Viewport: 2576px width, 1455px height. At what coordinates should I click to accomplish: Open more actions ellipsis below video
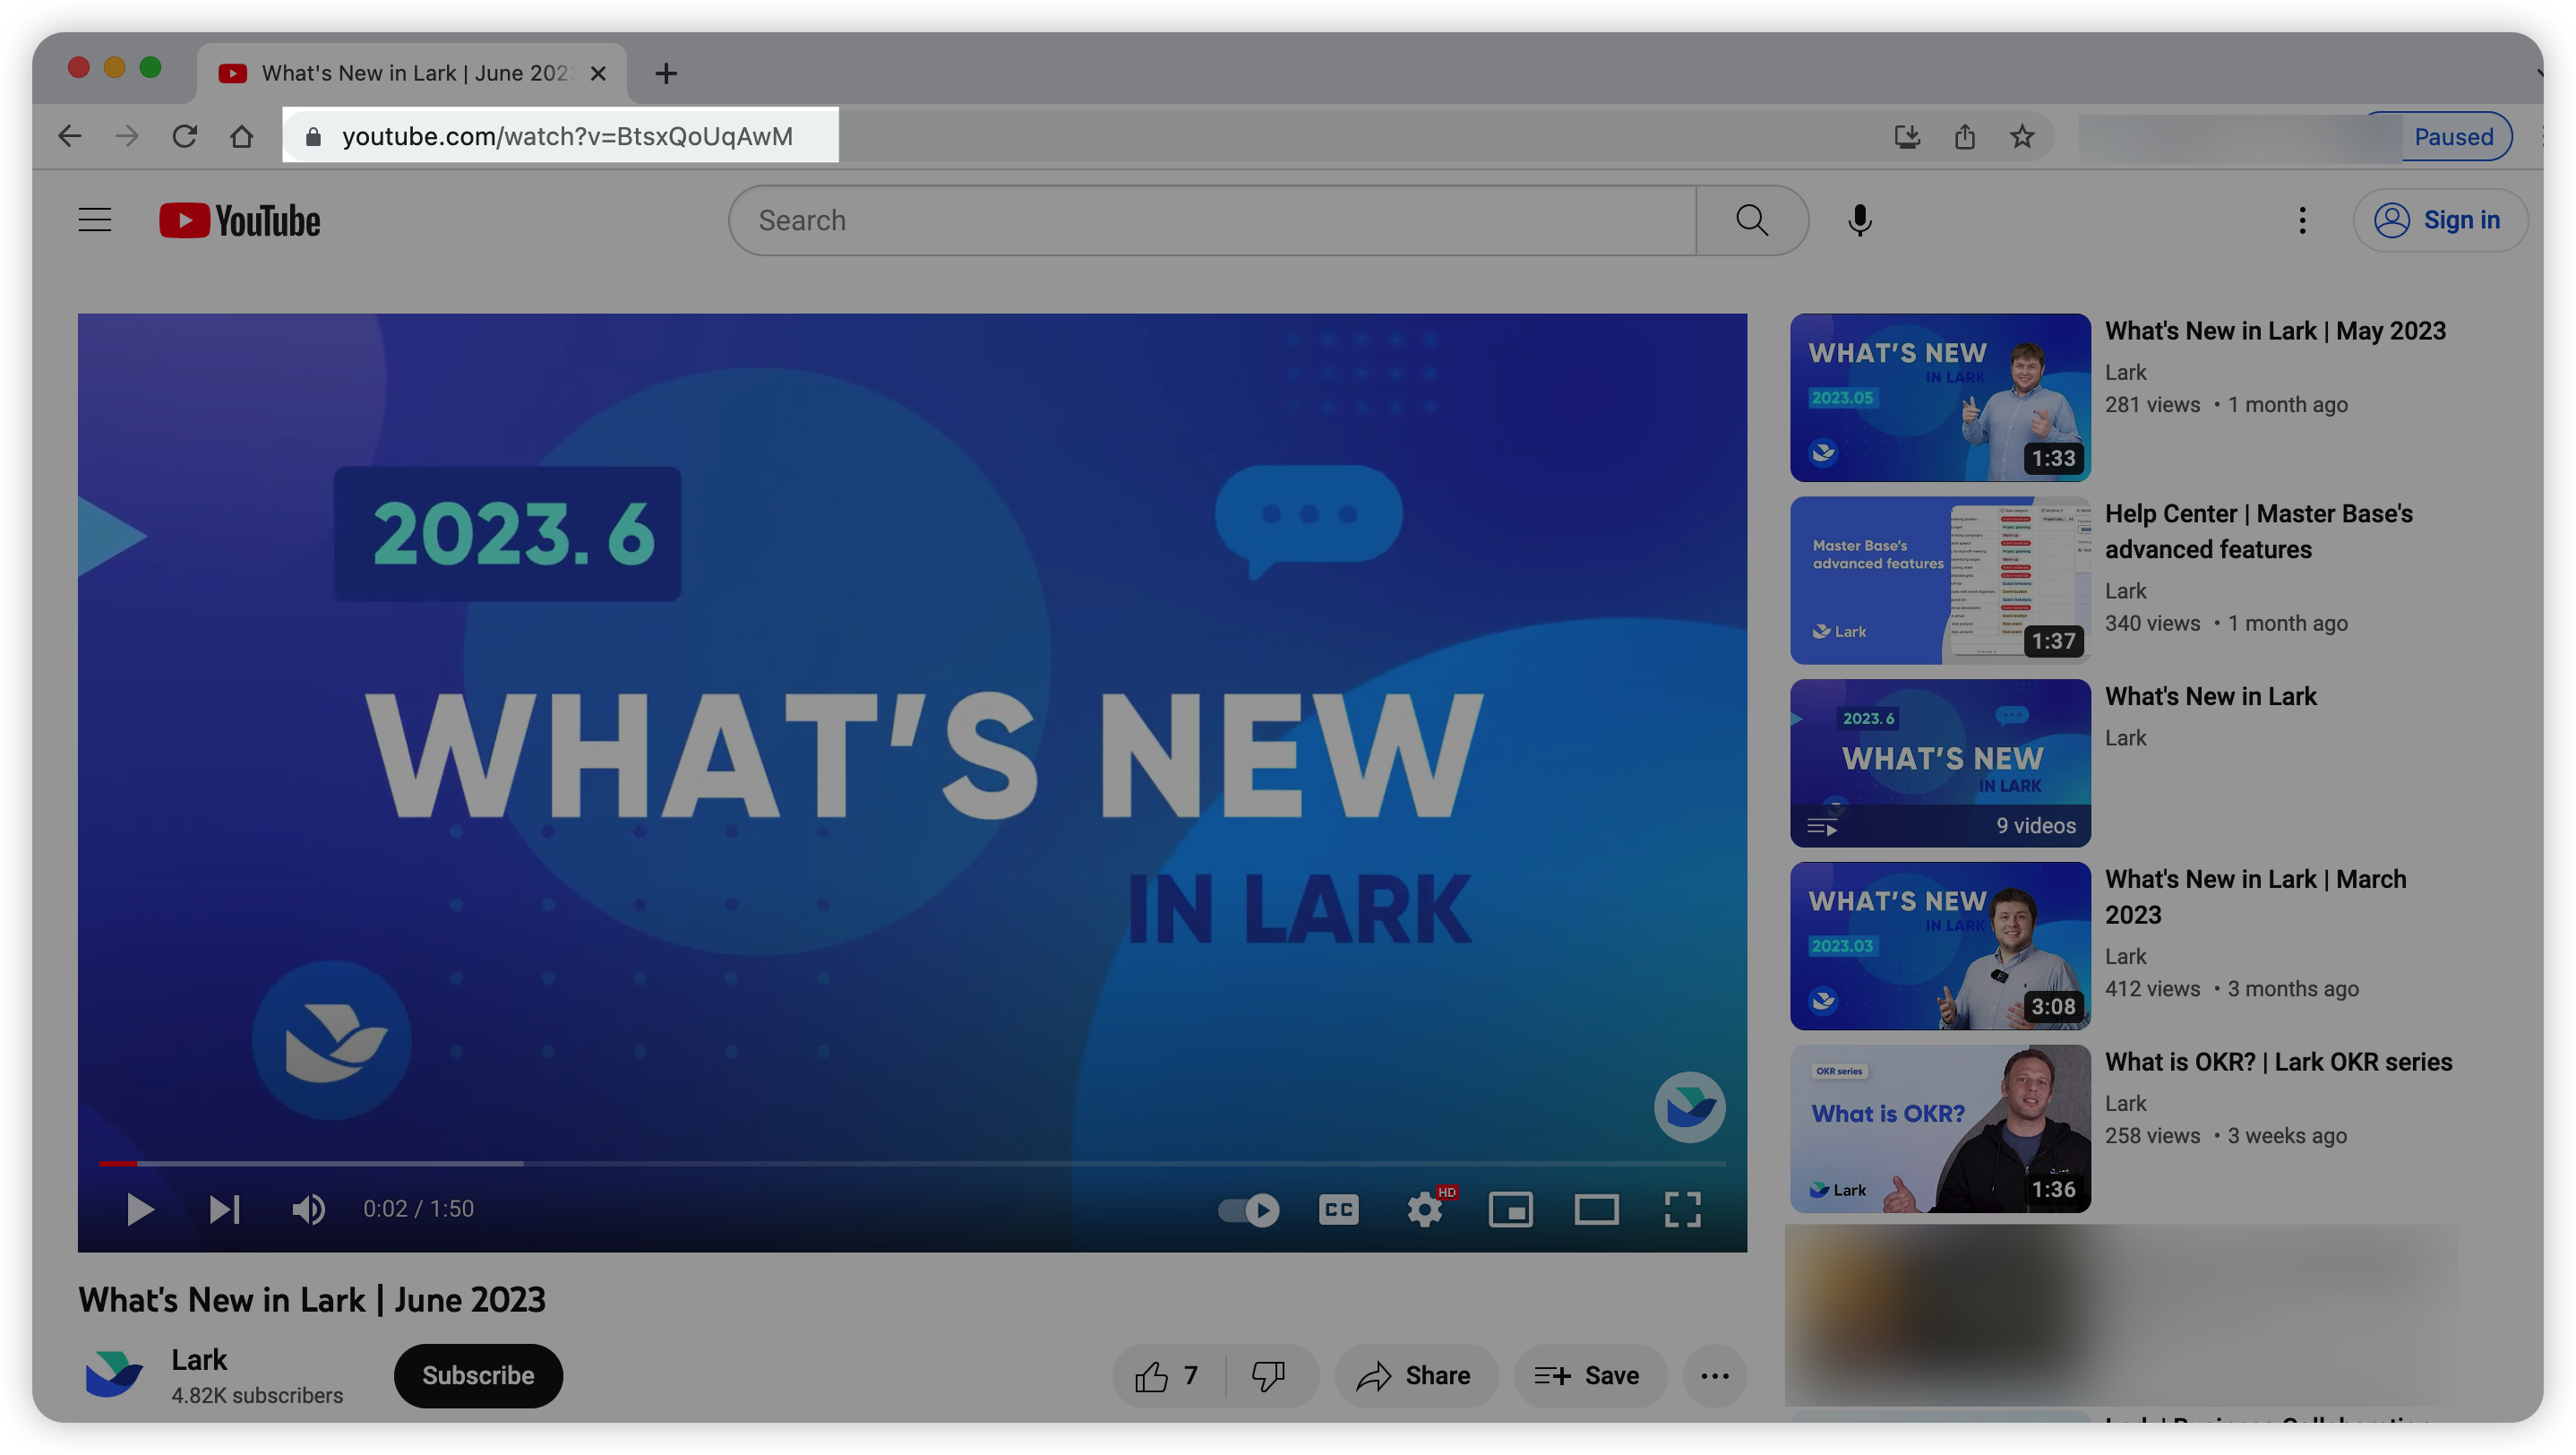tap(1715, 1376)
